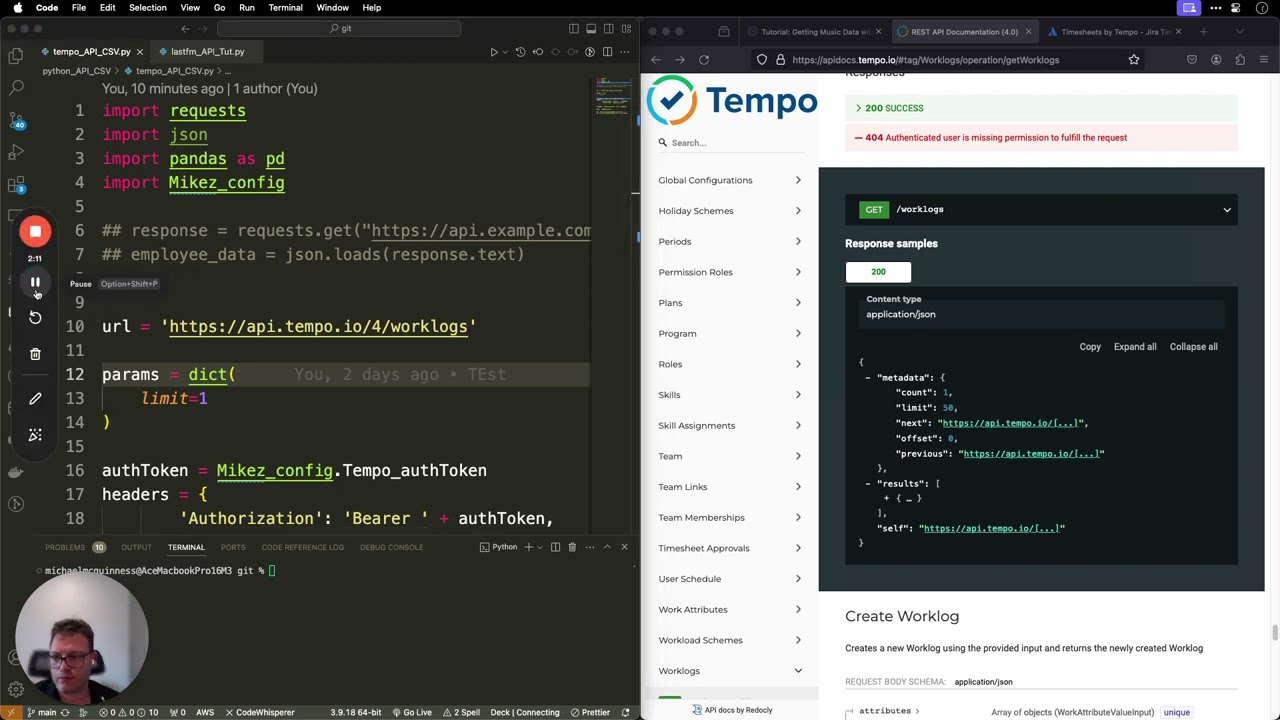1280x720 pixels.
Task: Stop the screen recording with the red button
Action: (35, 232)
